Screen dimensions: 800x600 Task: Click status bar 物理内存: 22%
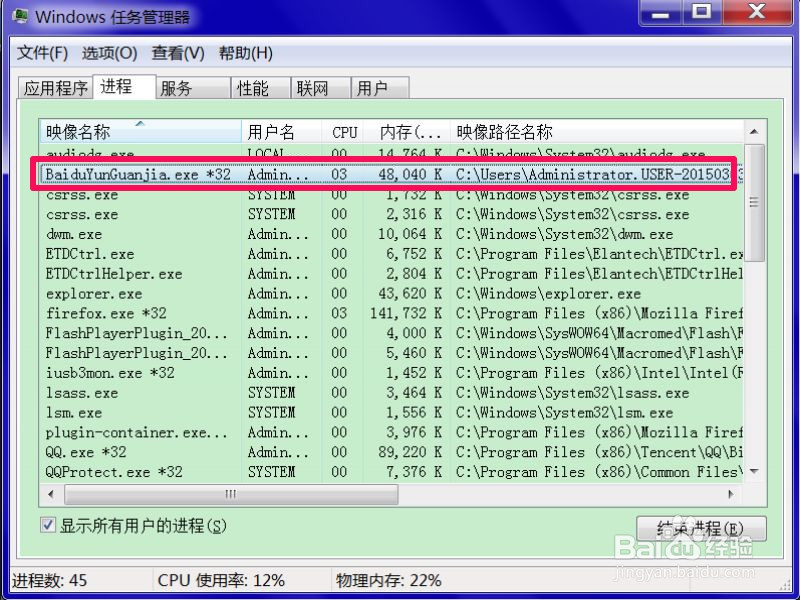pos(389,581)
